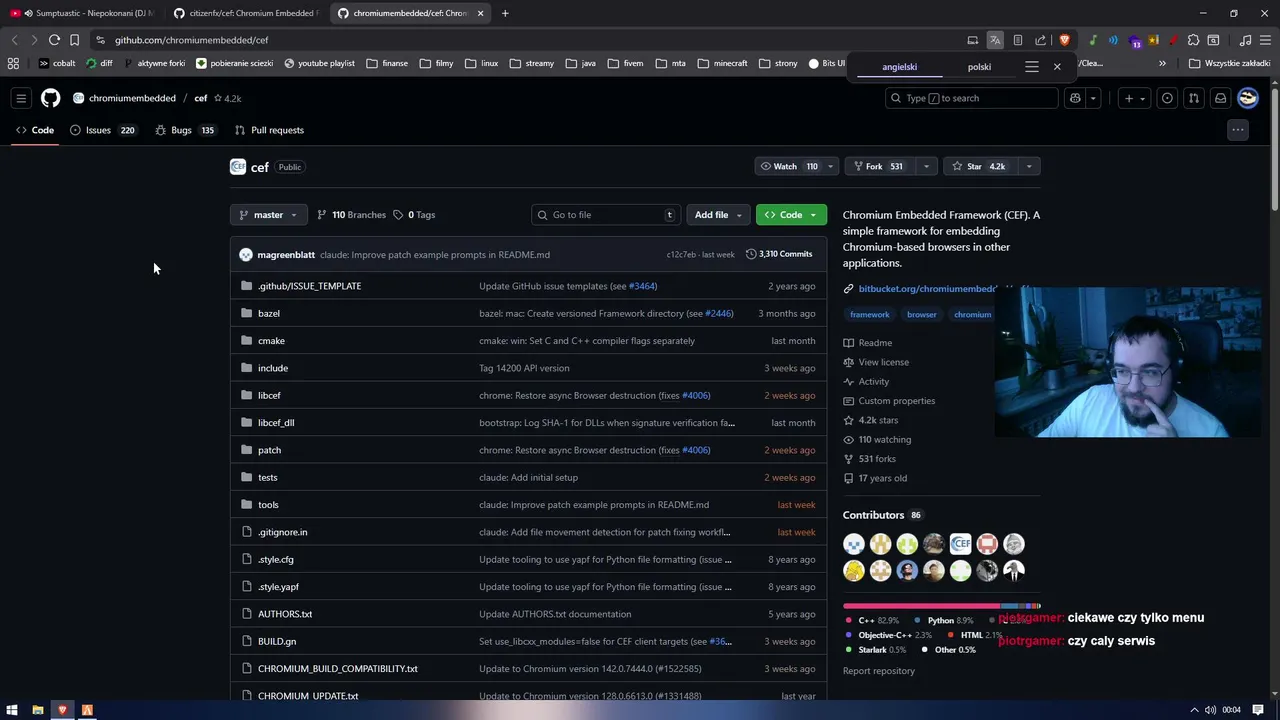Open the GitHub hamburger navigation menu
The image size is (1280, 720).
pyautogui.click(x=21, y=98)
